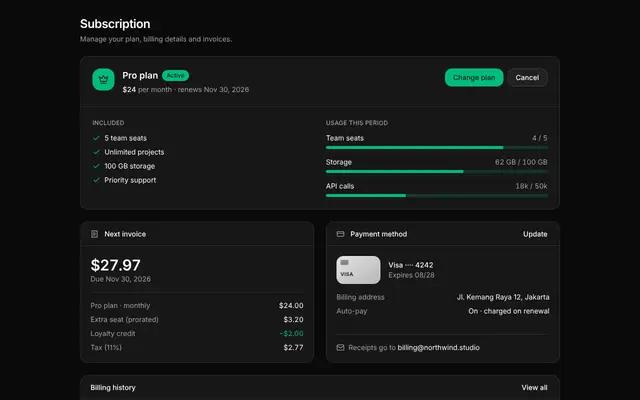
Task: Click the On · charged on renewal value
Action: click(x=509, y=311)
